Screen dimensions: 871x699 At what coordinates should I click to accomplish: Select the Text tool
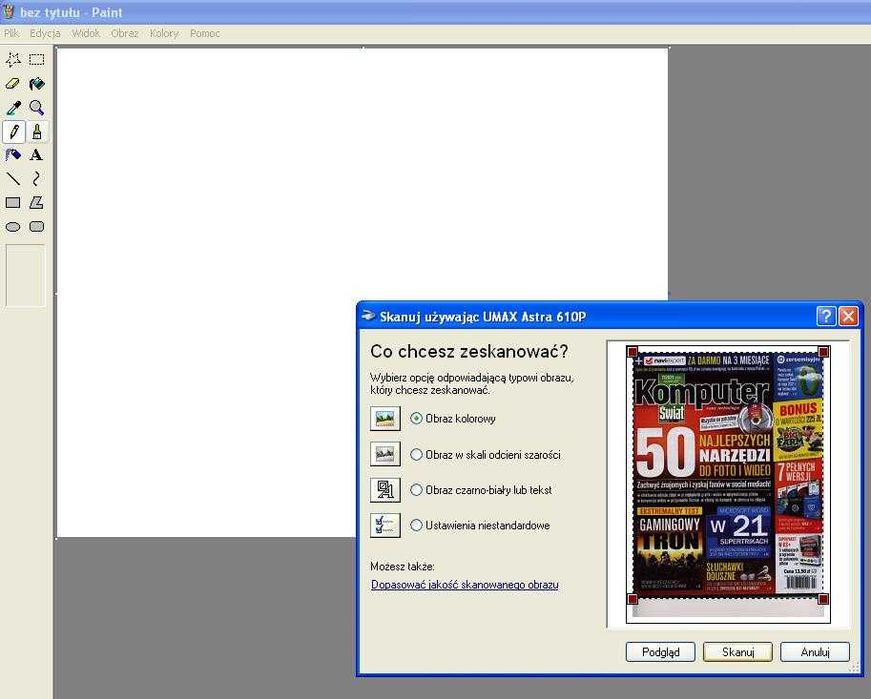37,155
